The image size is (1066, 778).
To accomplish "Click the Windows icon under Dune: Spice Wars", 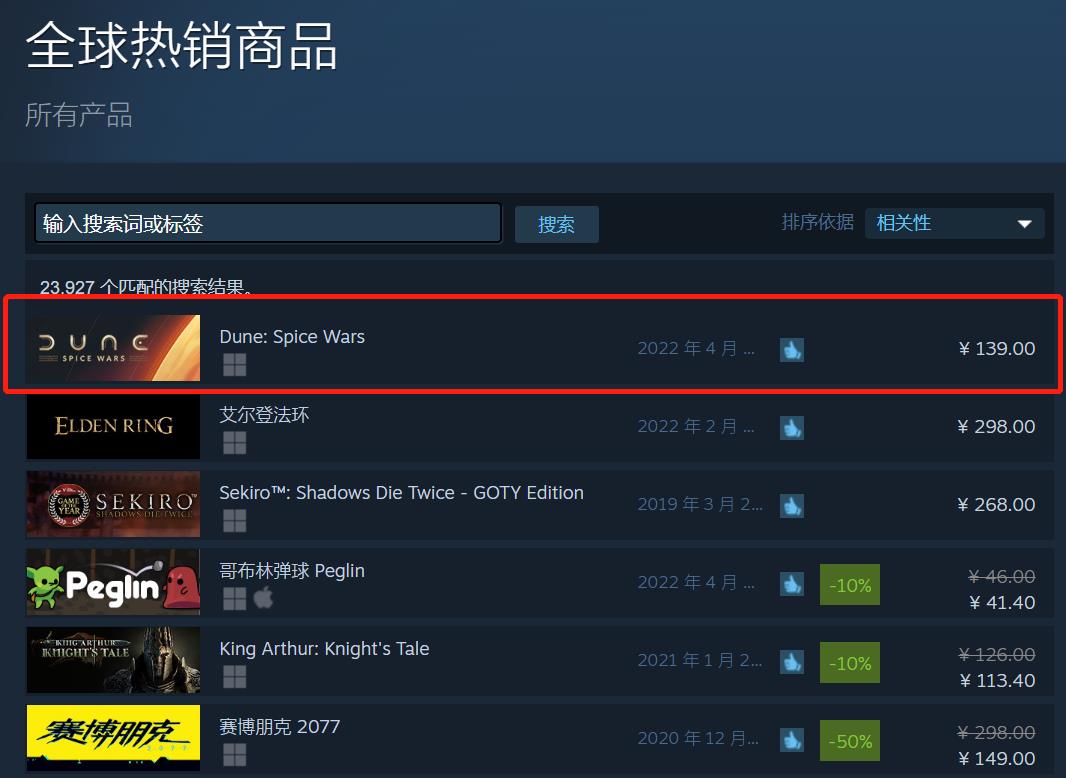I will pos(235,365).
